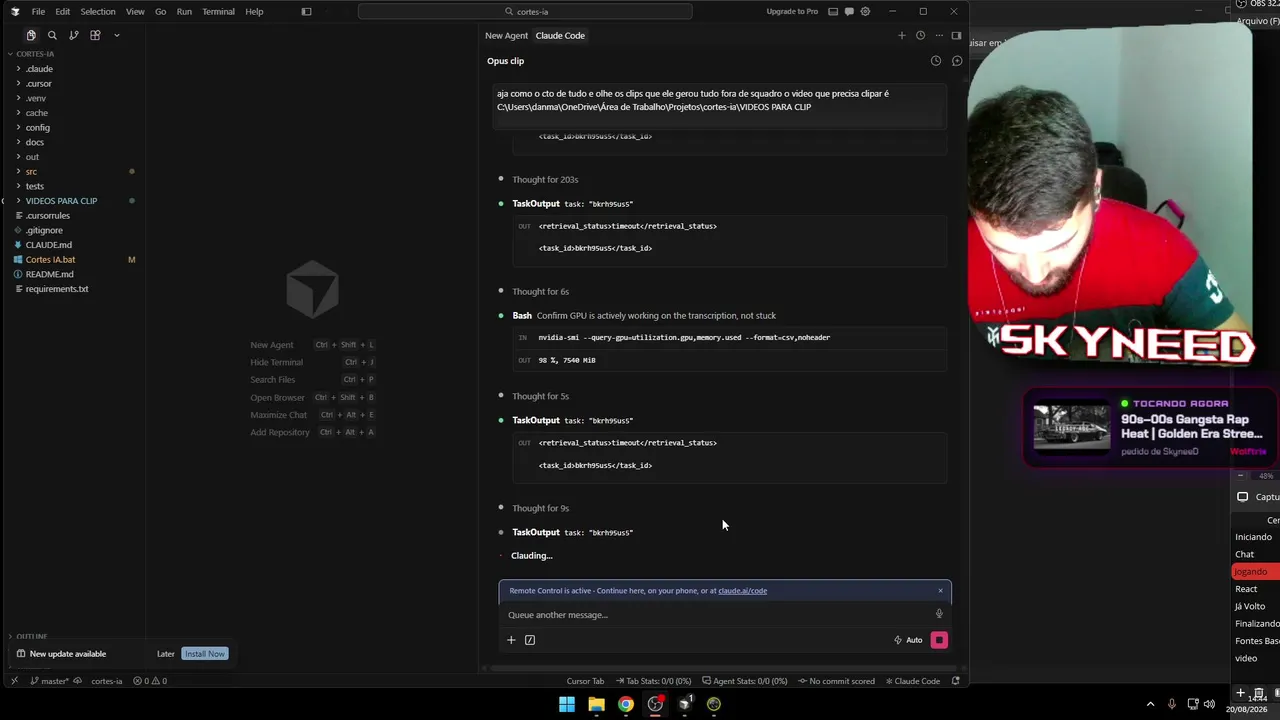The width and height of the screenshot is (1280, 720).
Task: Open the Help menu
Action: point(254,12)
